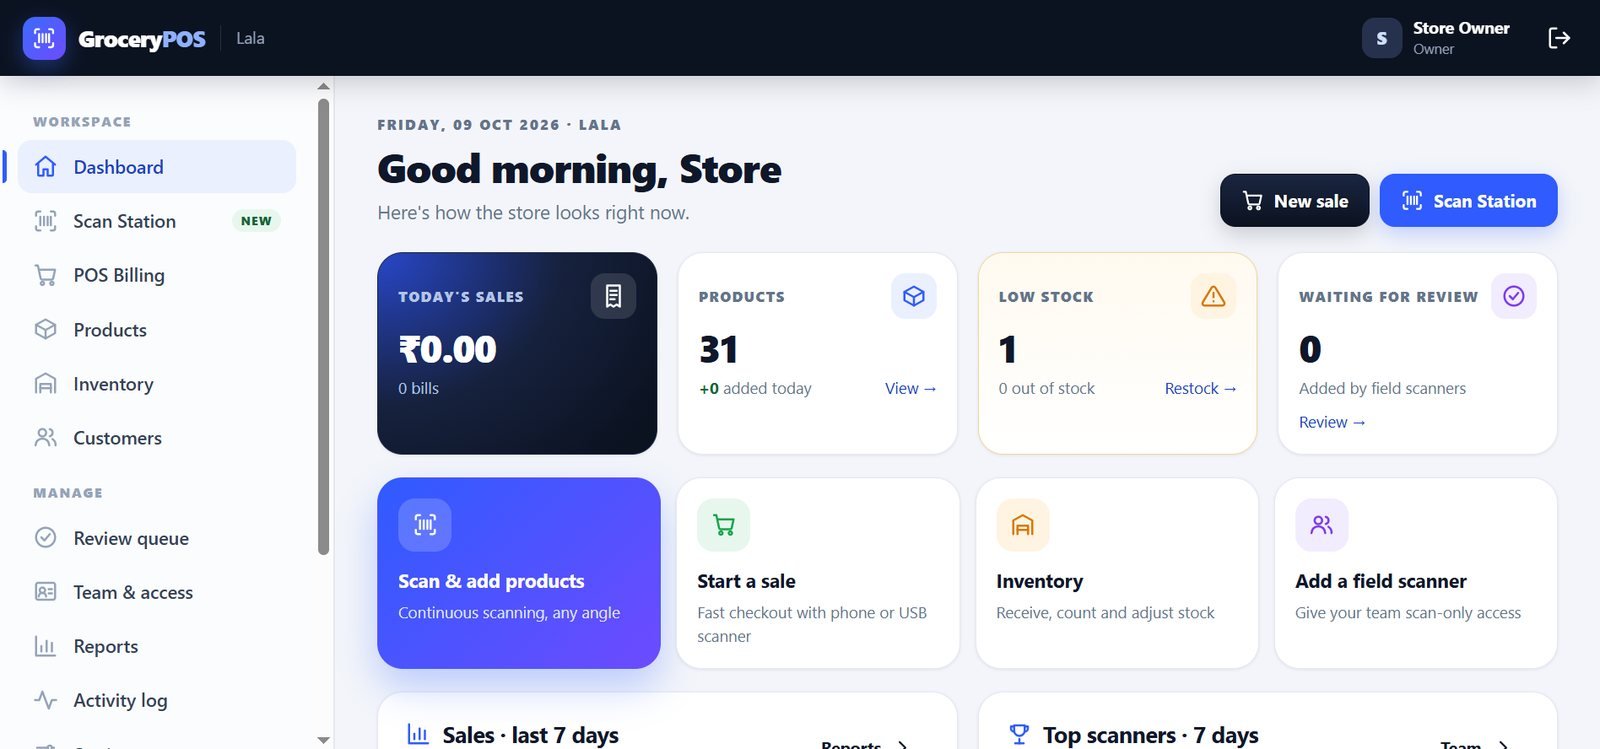
Task: Click the Dashboard home icon in sidebar
Action: coord(46,167)
